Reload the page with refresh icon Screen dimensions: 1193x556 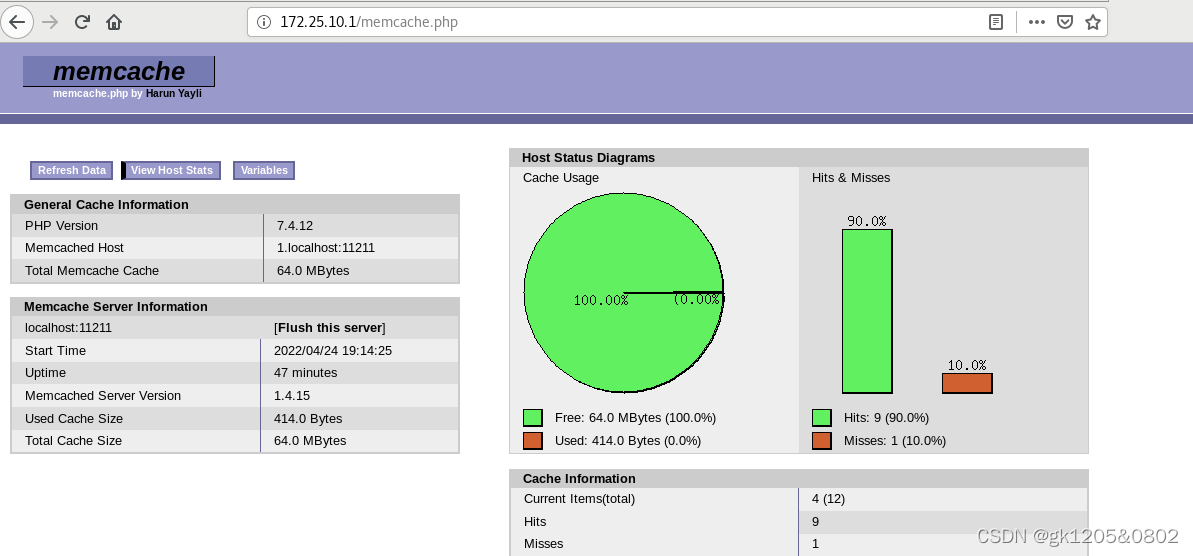point(82,21)
